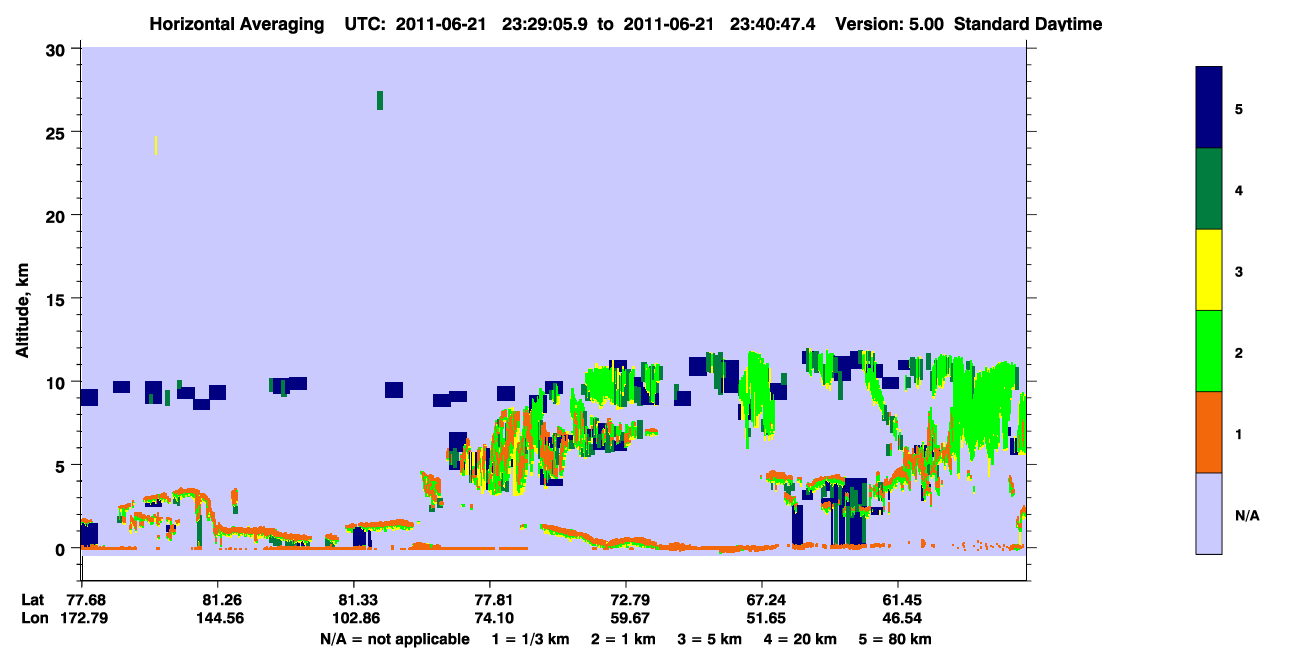Click the '2 = 1 km' legend text
This screenshot has width=1300, height=667.
pos(623,639)
